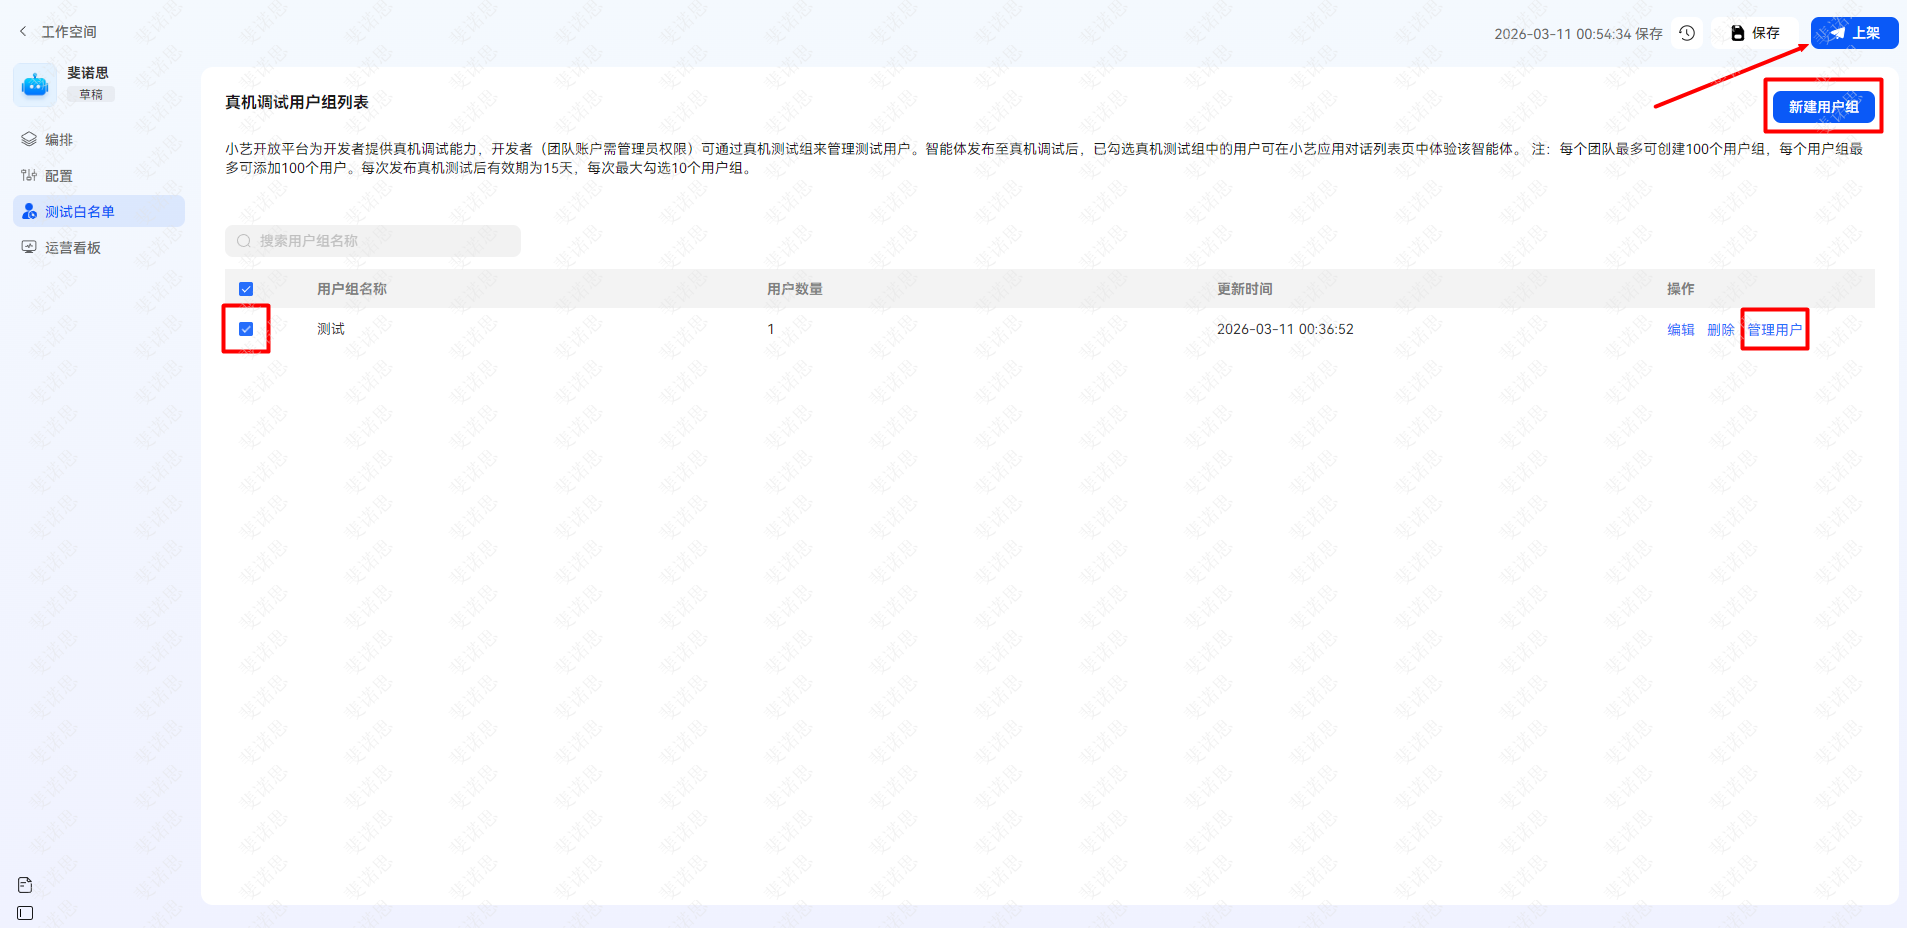Click the 更新时间 column header
This screenshot has height=928, width=1907.
point(1245,289)
